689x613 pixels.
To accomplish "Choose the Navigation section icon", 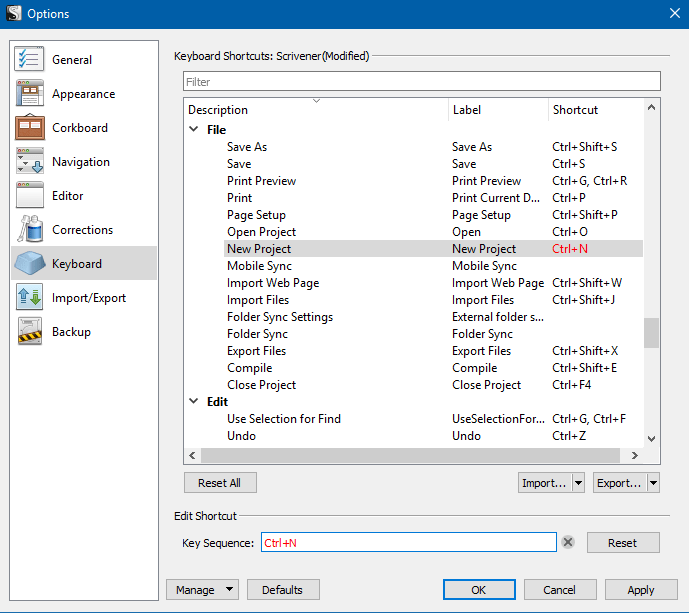I will pyautogui.click(x=29, y=161).
